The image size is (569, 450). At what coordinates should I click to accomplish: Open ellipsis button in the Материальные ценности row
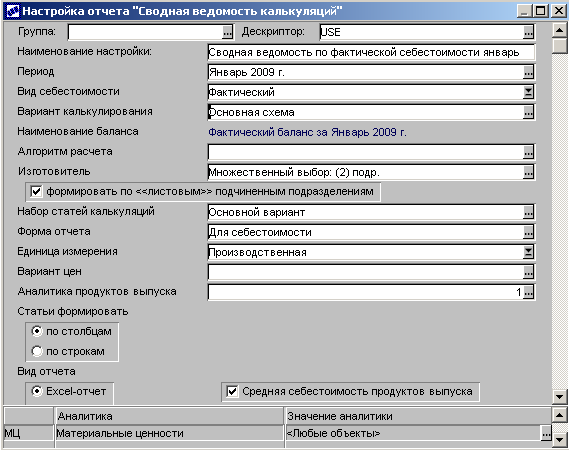tap(546, 433)
